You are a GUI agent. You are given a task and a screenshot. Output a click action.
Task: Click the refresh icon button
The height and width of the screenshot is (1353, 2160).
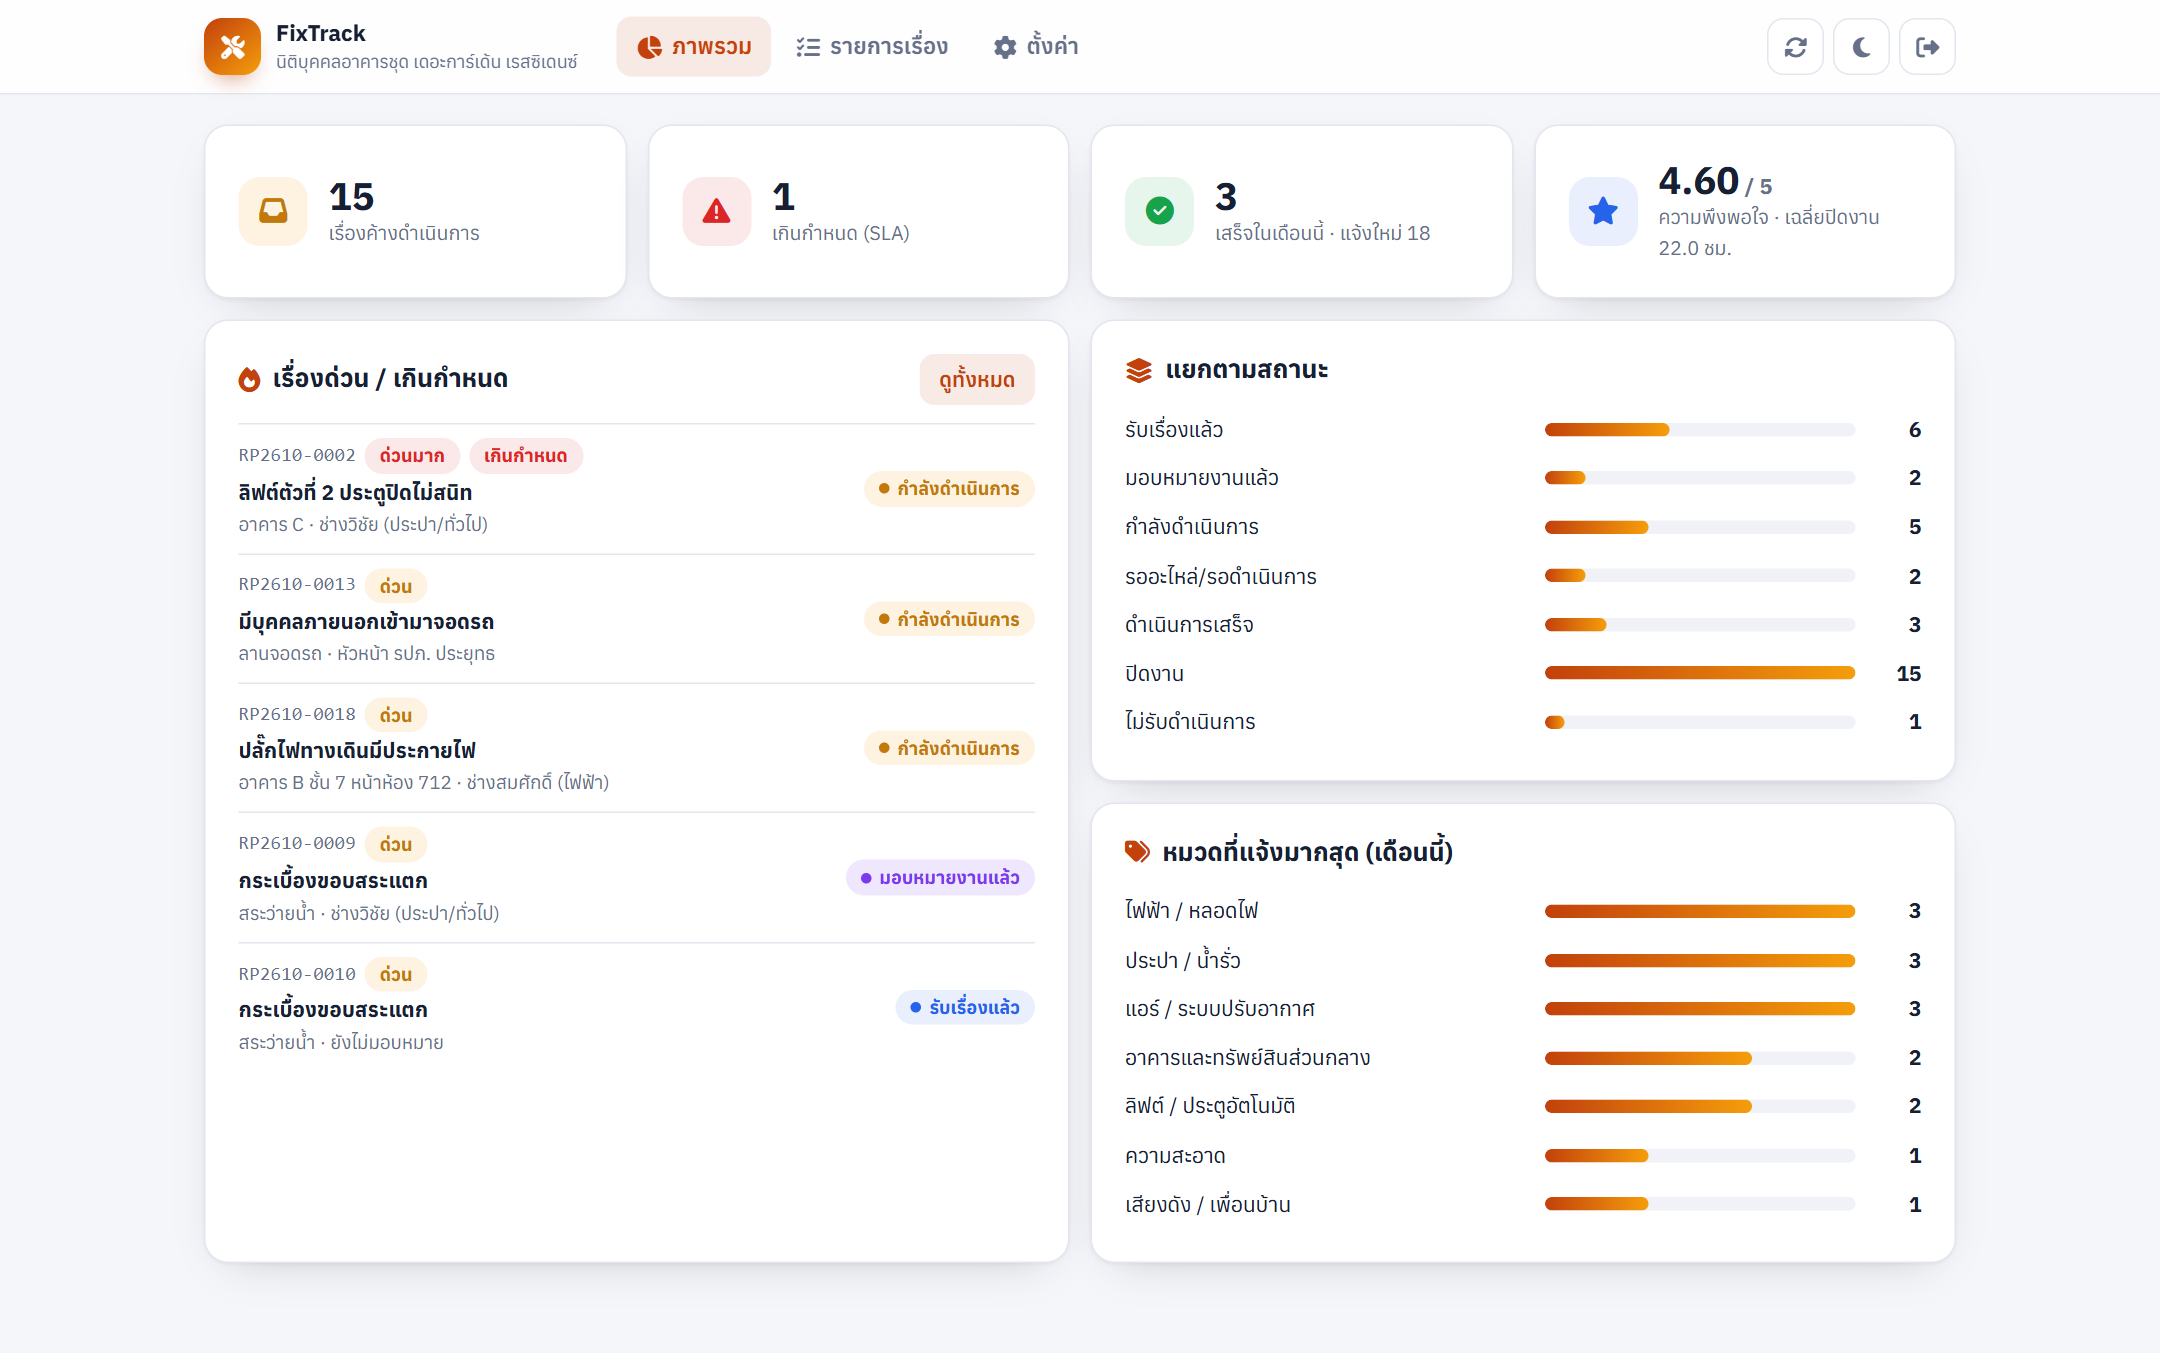pos(1795,47)
